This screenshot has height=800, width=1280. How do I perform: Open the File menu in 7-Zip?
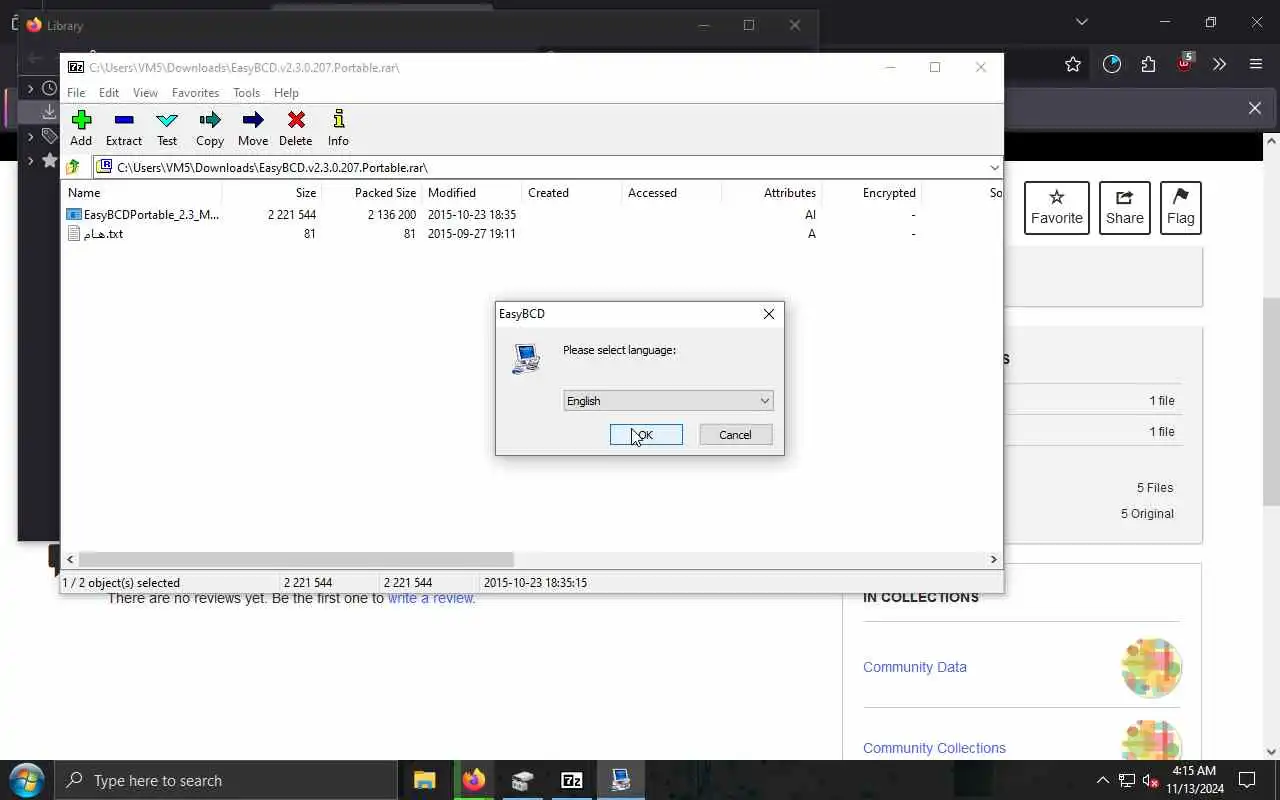[76, 93]
